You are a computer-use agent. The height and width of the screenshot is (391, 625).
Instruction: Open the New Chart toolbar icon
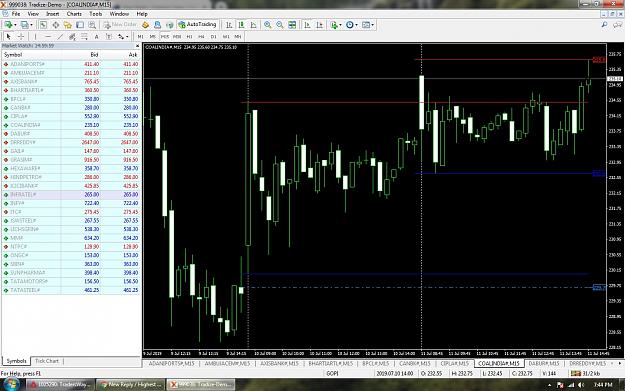pyautogui.click(x=8, y=25)
